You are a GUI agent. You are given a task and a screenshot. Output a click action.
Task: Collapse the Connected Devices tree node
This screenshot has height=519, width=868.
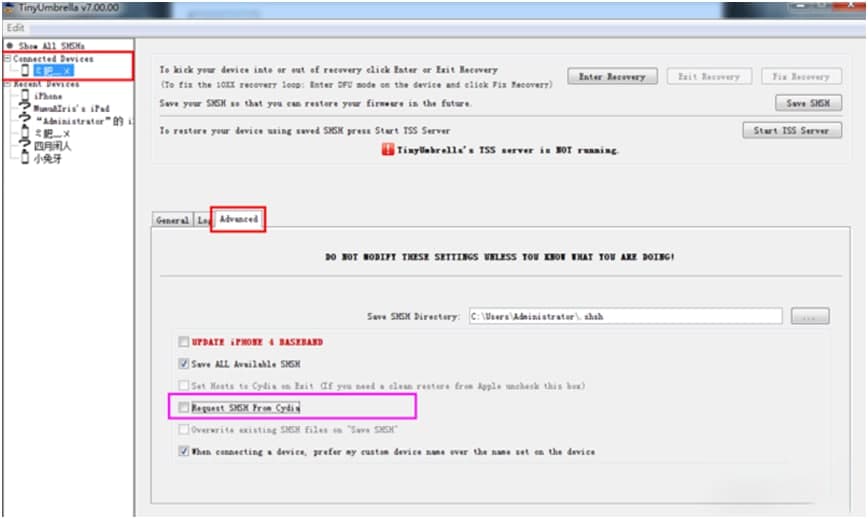[8, 58]
